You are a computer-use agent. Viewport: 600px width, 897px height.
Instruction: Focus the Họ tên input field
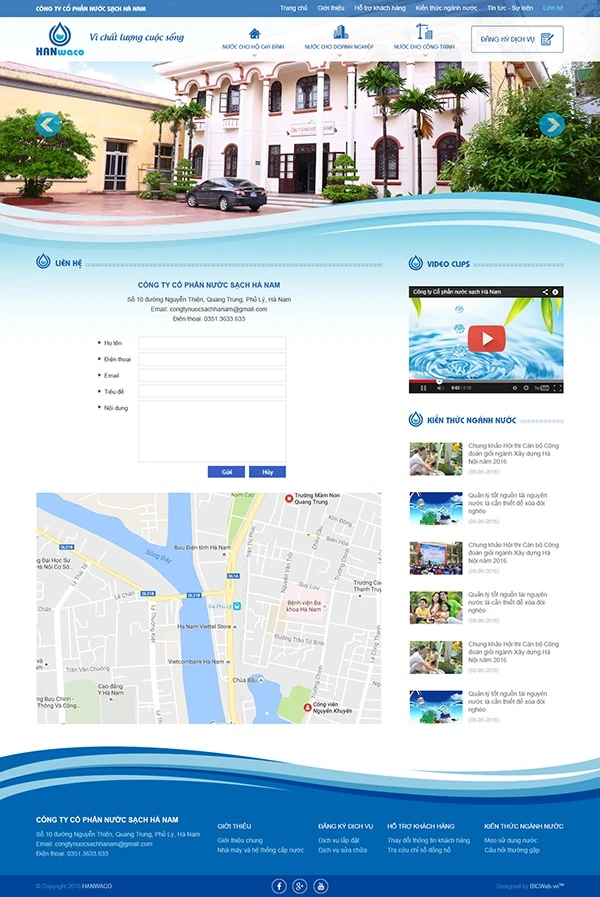coord(212,343)
